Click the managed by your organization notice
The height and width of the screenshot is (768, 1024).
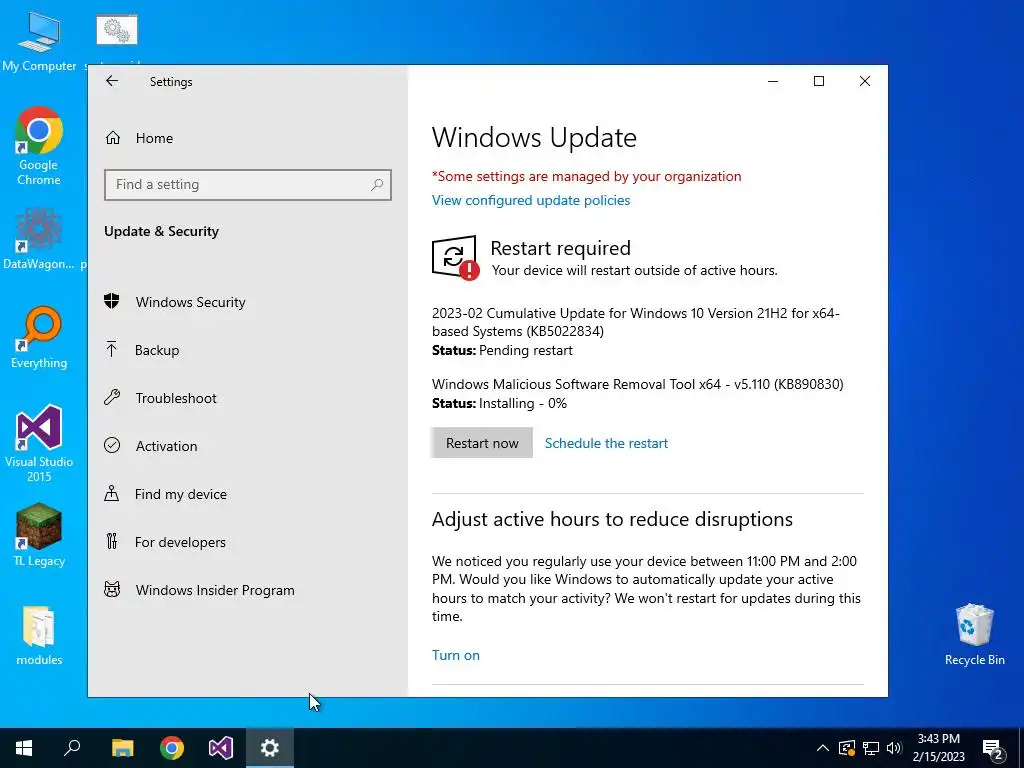(586, 176)
